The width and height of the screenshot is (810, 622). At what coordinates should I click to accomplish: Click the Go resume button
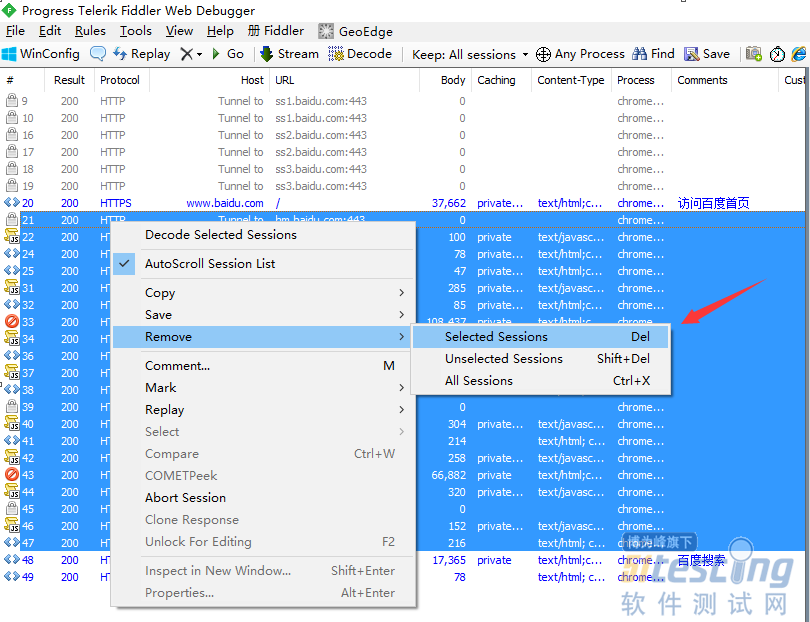[x=228, y=54]
